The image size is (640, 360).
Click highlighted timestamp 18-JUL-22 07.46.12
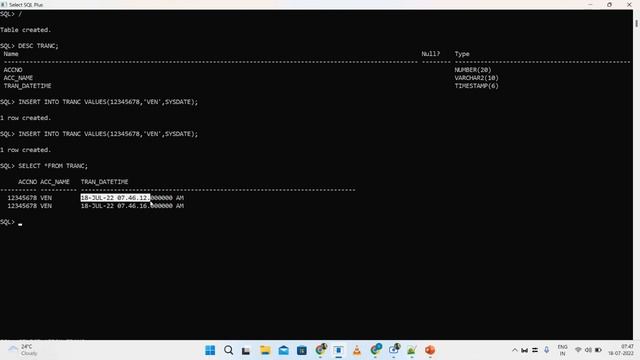(116, 198)
